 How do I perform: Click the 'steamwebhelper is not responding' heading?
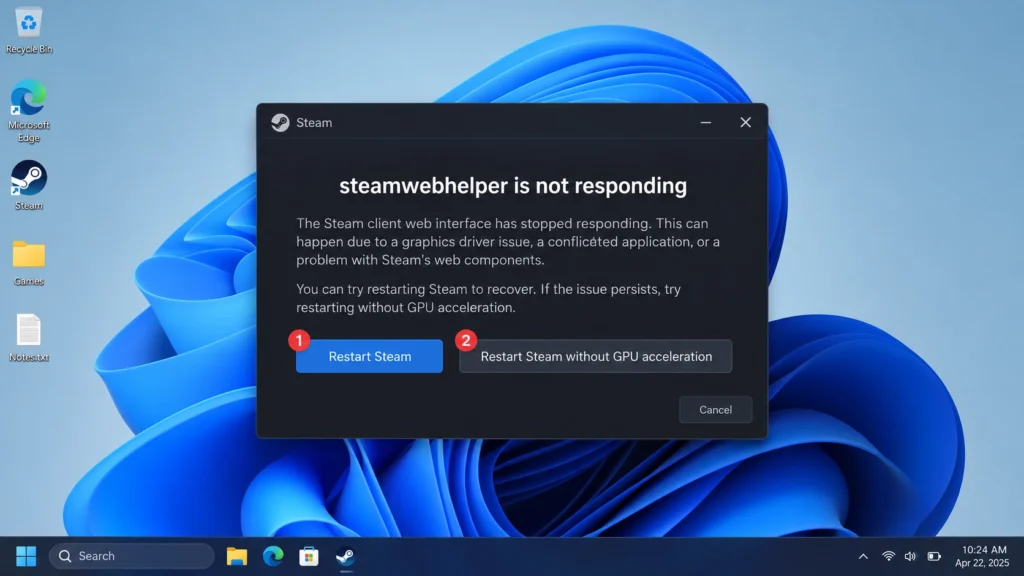pos(513,186)
